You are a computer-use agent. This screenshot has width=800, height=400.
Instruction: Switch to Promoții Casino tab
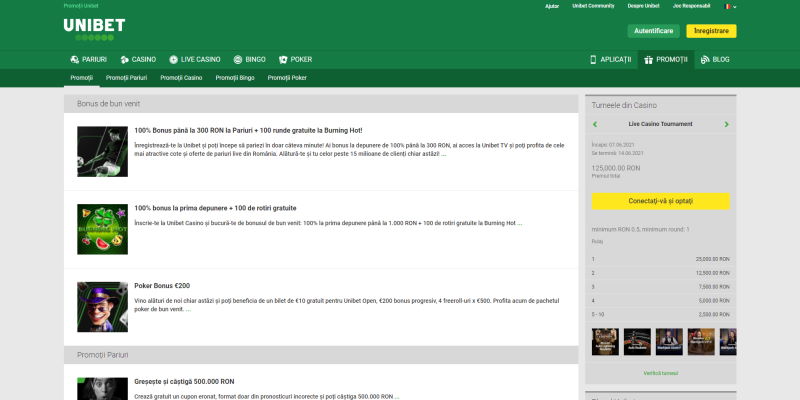181,77
